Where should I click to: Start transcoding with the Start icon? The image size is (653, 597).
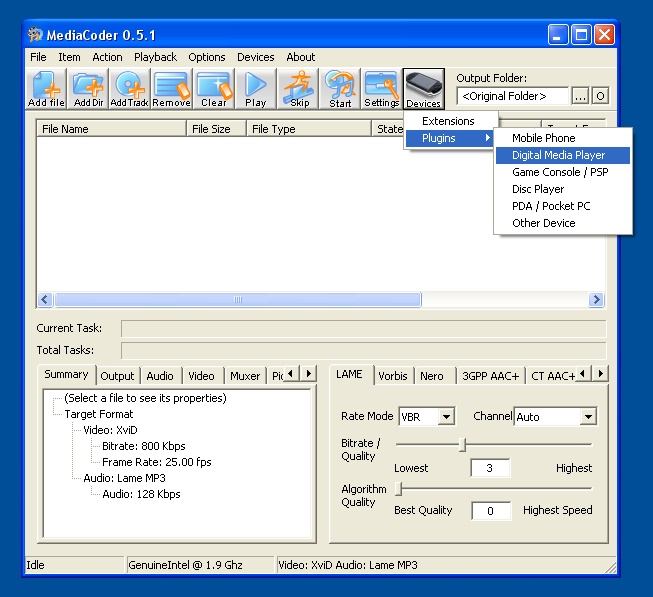[x=340, y=89]
